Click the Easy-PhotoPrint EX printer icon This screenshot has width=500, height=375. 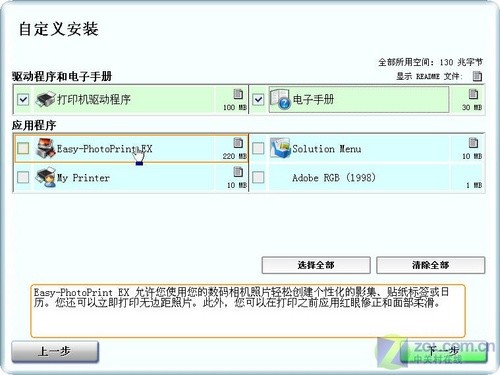46,148
